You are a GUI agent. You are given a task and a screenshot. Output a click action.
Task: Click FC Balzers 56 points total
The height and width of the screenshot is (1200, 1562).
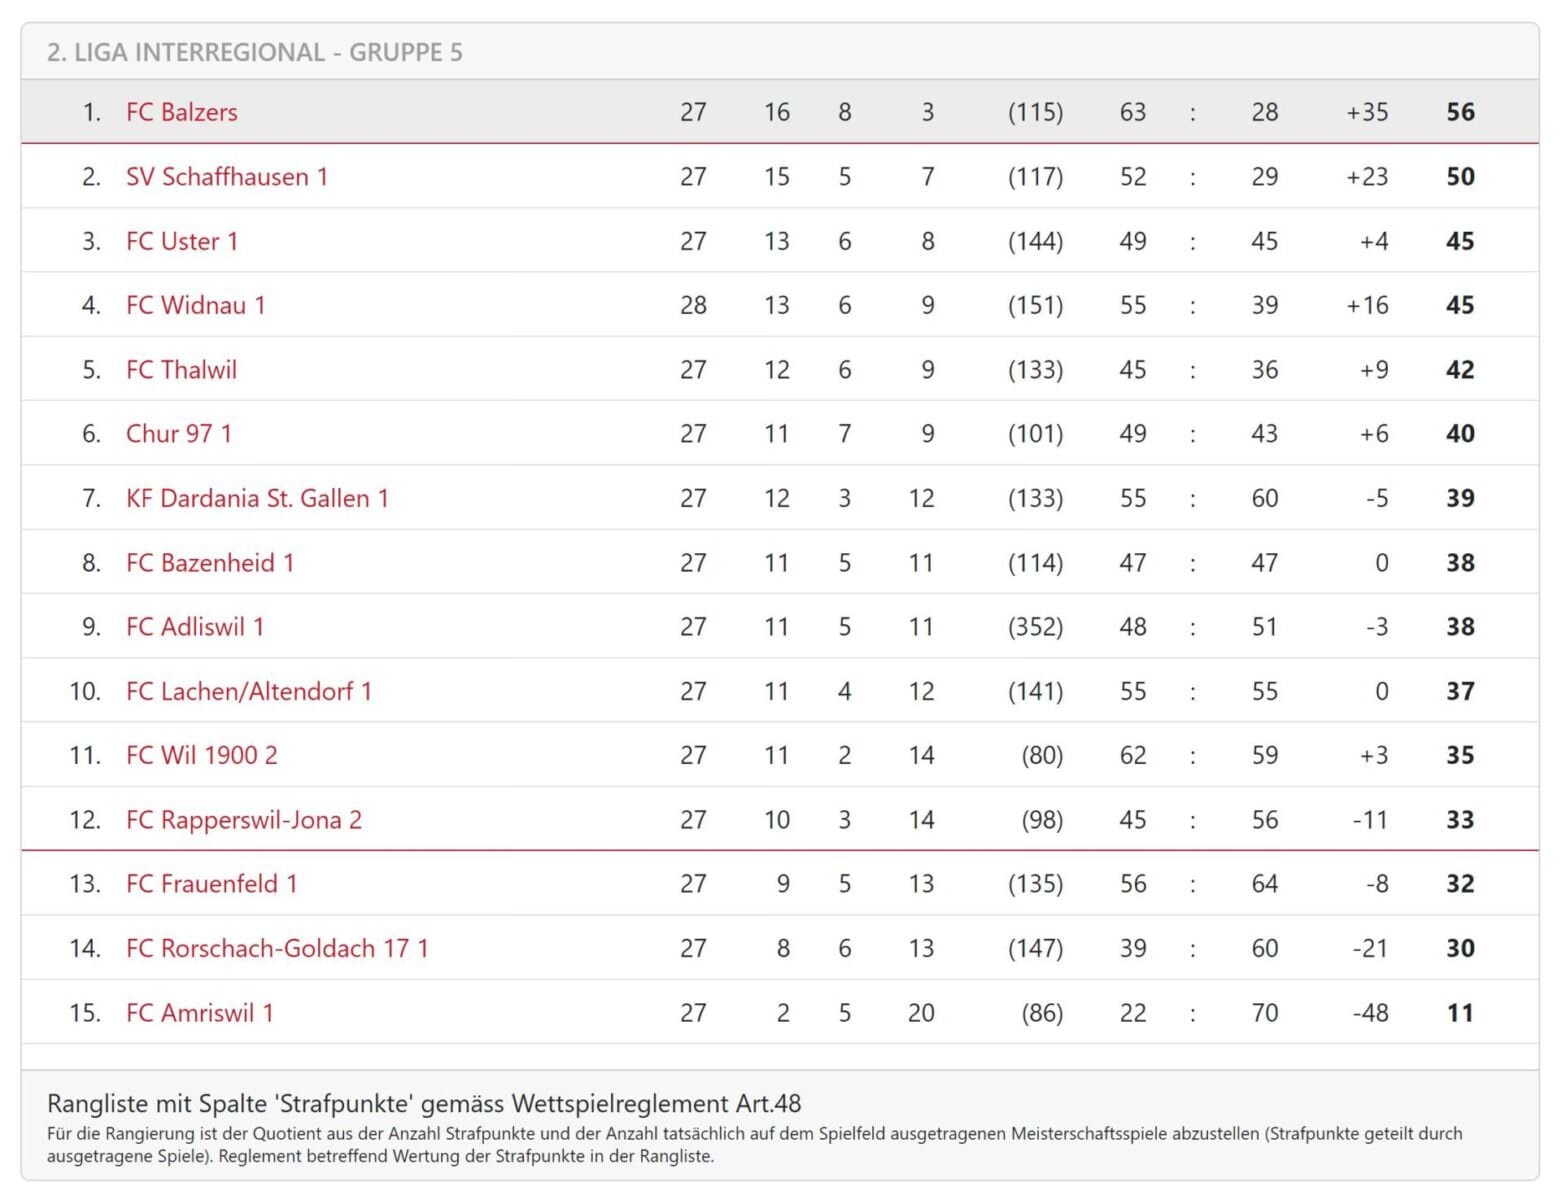pyautogui.click(x=1460, y=112)
